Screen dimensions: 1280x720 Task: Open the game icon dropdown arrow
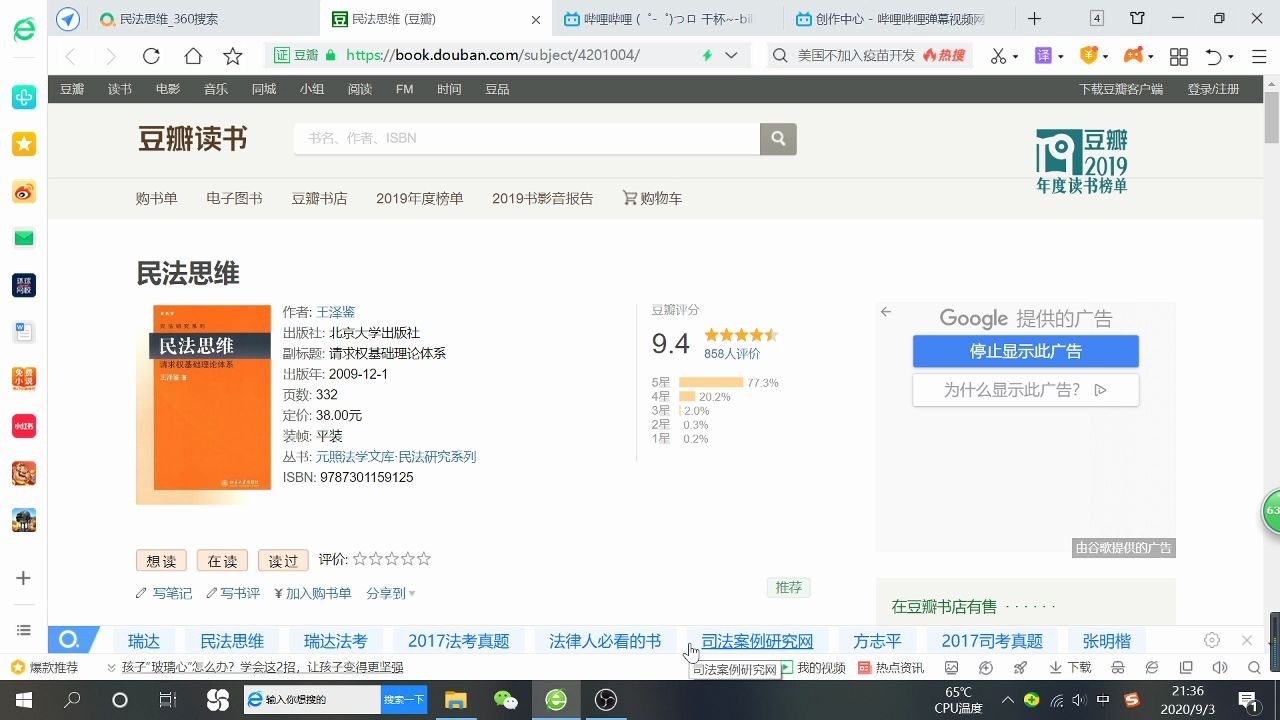tap(1151, 57)
